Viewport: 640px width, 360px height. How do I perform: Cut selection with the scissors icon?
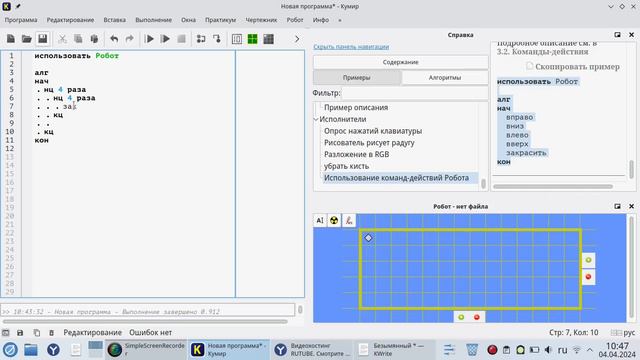pos(62,39)
